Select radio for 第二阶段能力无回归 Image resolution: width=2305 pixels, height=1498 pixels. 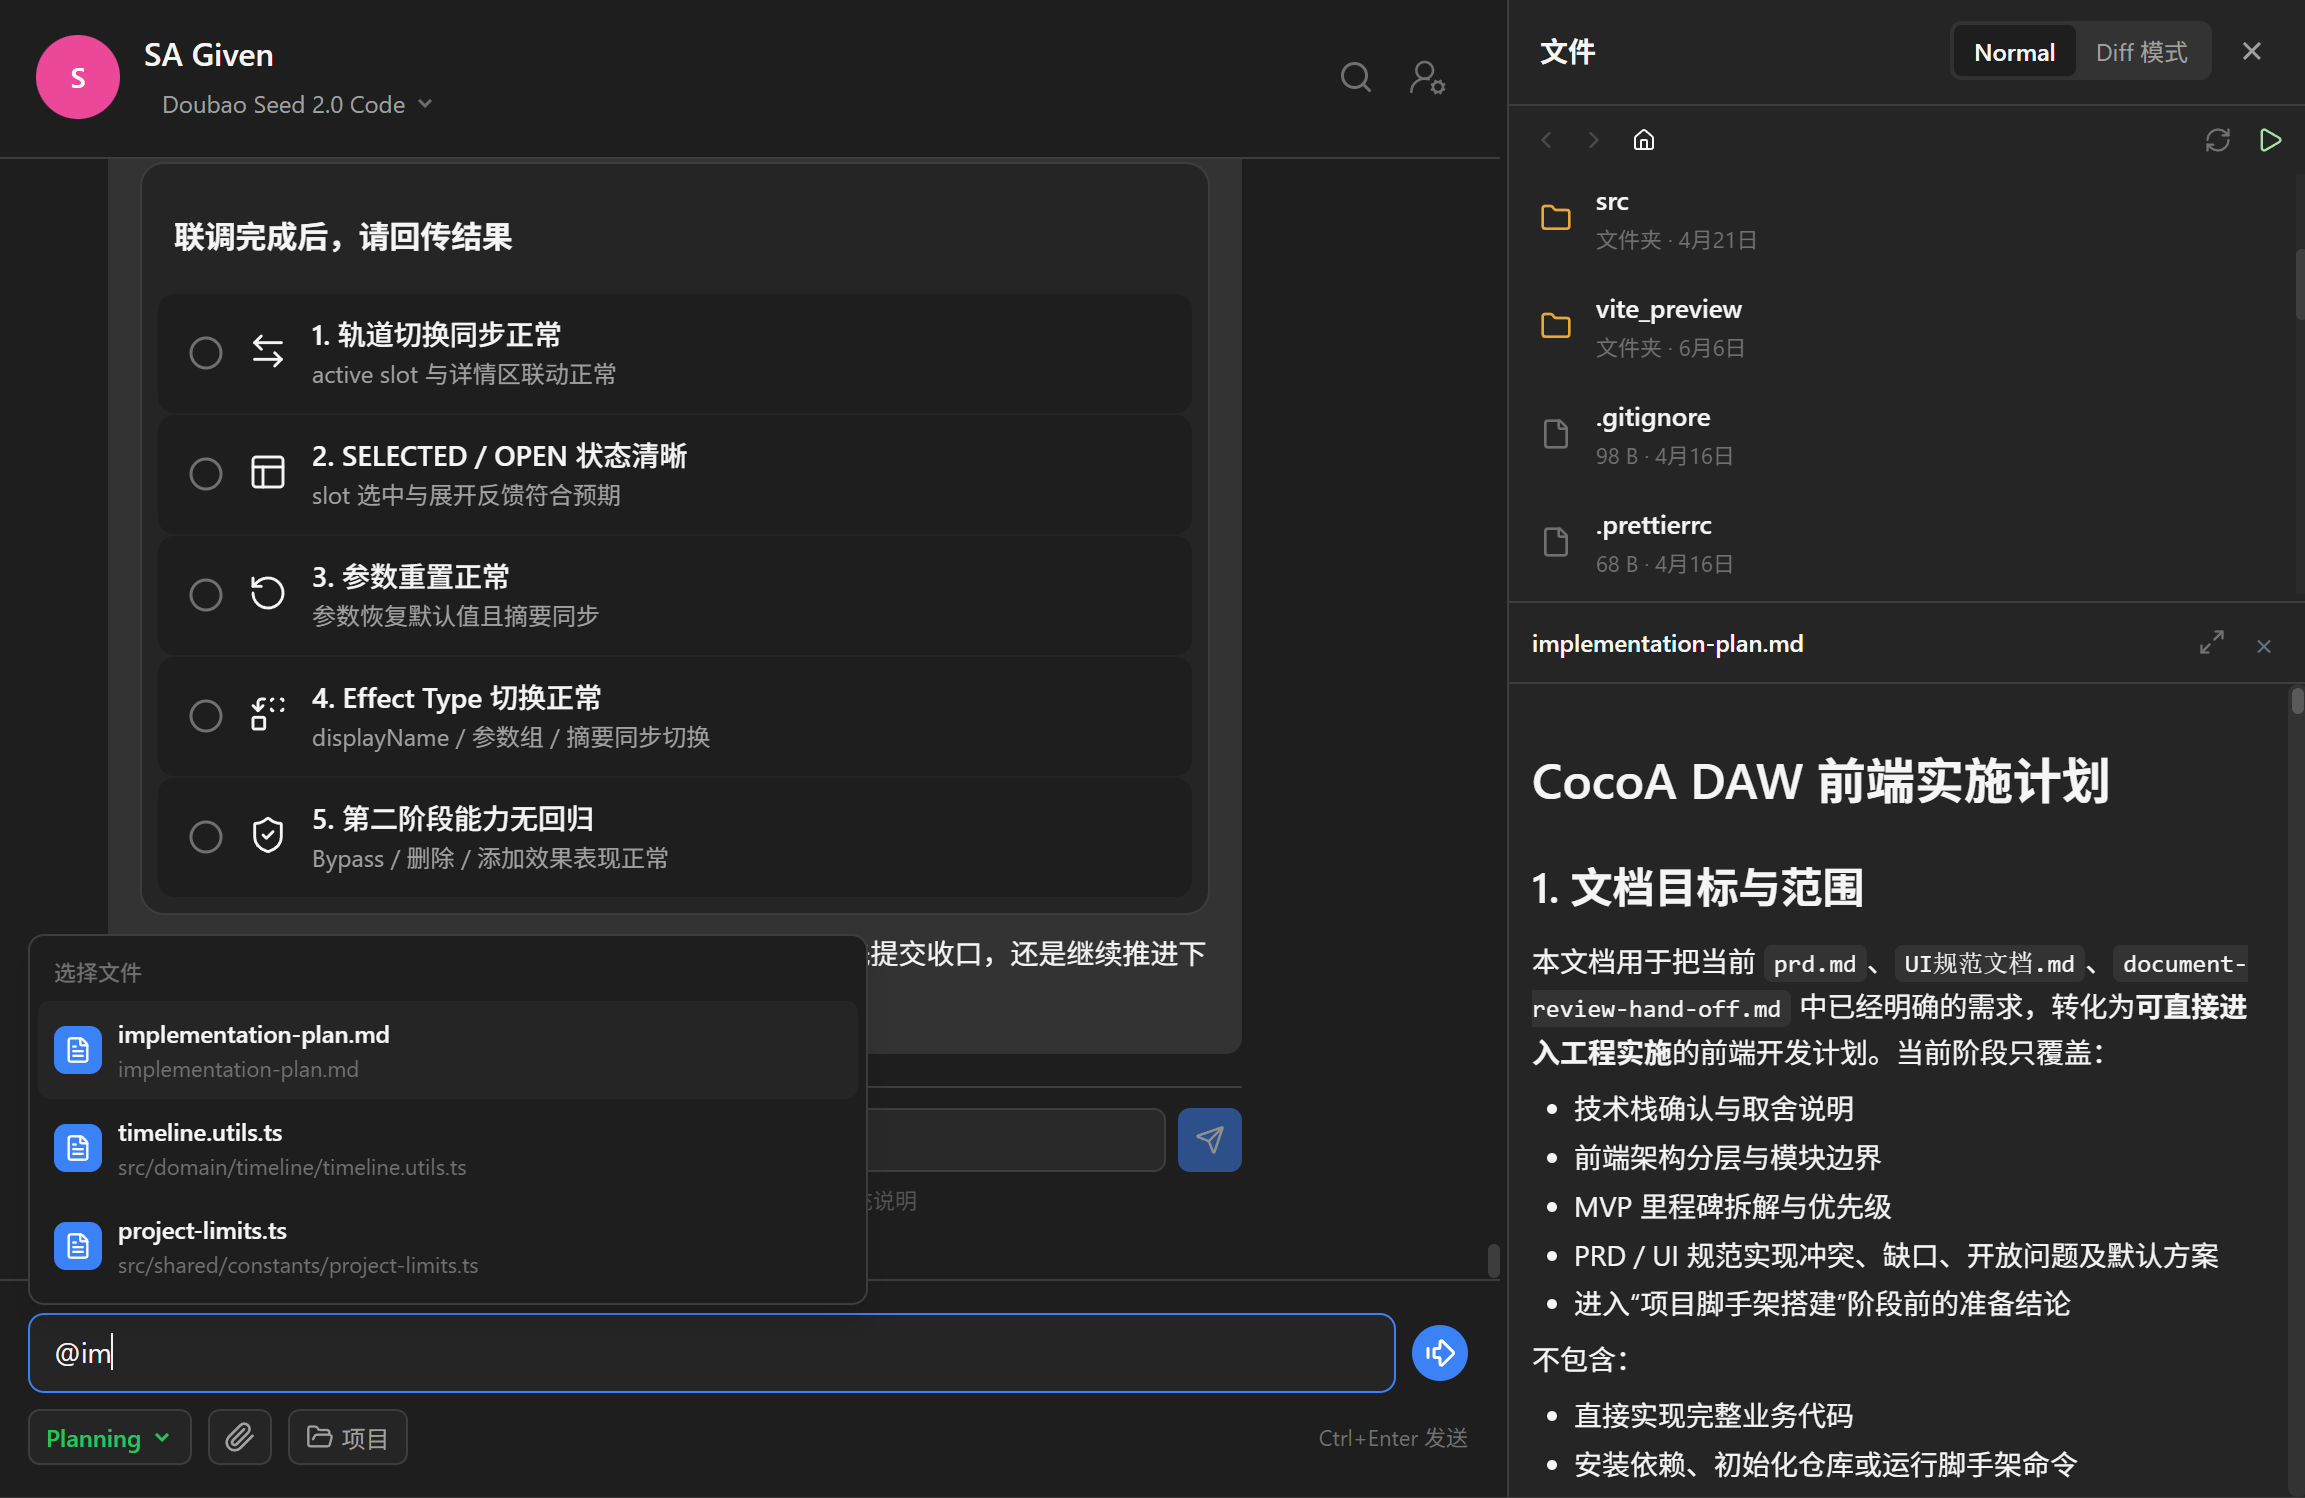(206, 836)
